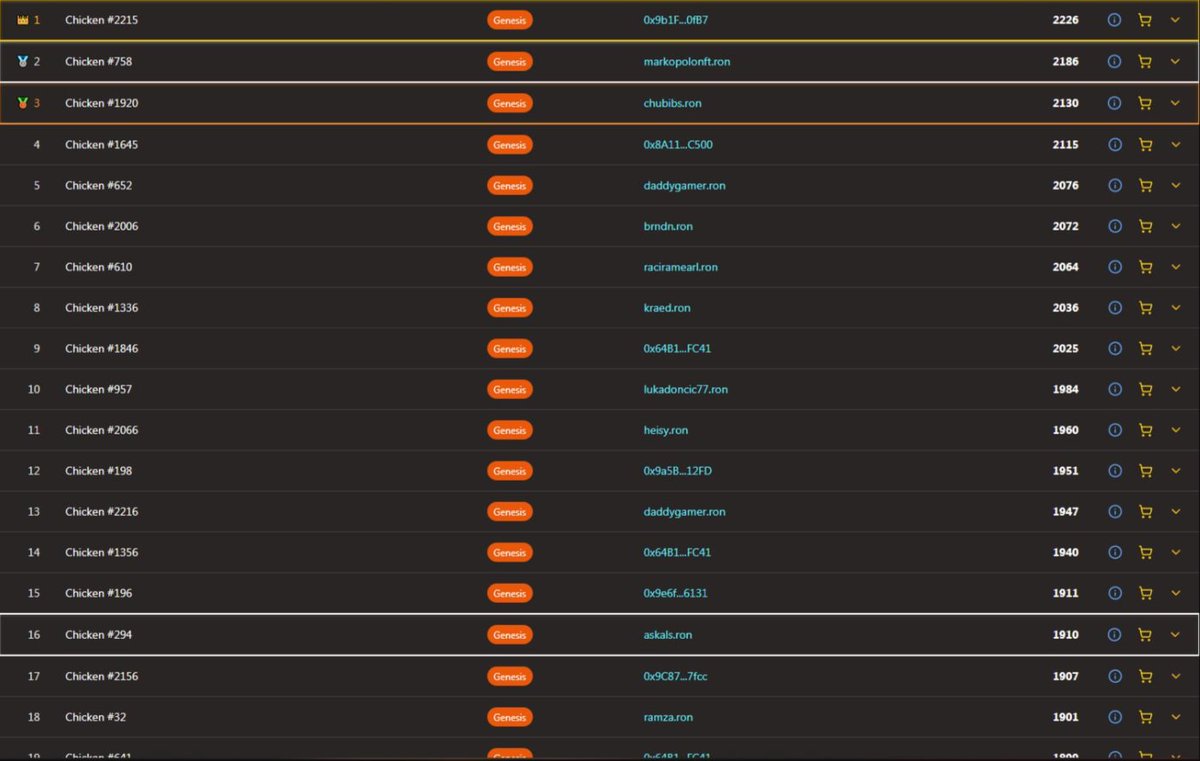Click the blue medal icon for rank 2
Image resolution: width=1200 pixels, height=761 pixels.
point(22,61)
